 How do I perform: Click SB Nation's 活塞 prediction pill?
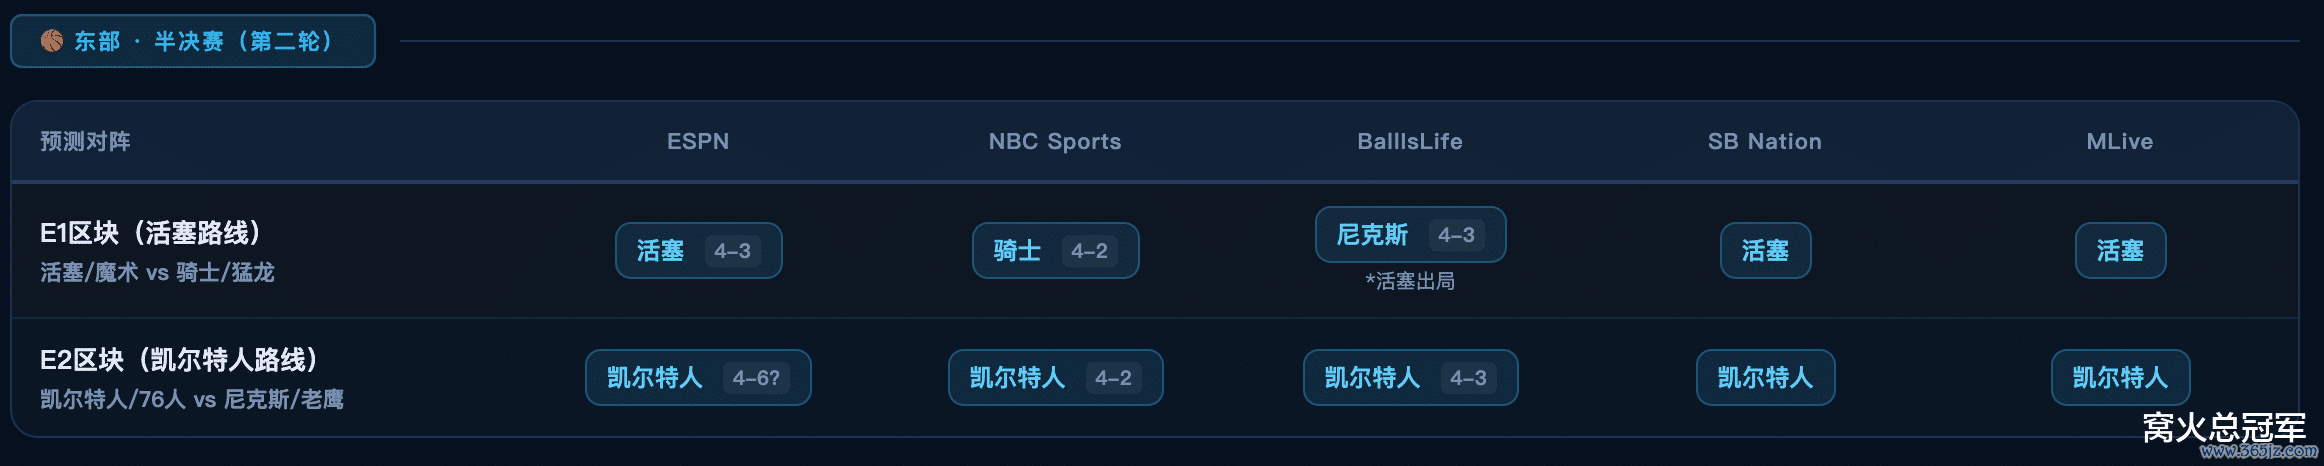pyautogui.click(x=1765, y=251)
